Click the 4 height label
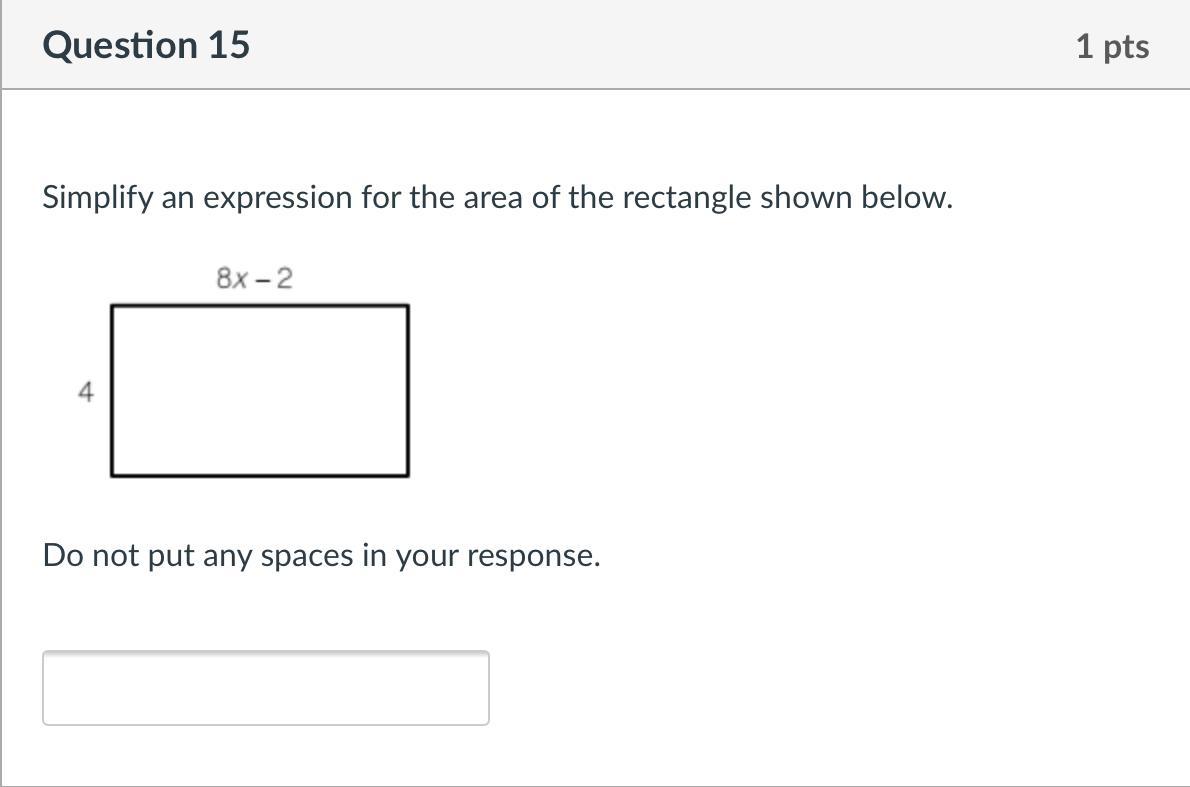The image size is (1190, 787). point(86,393)
